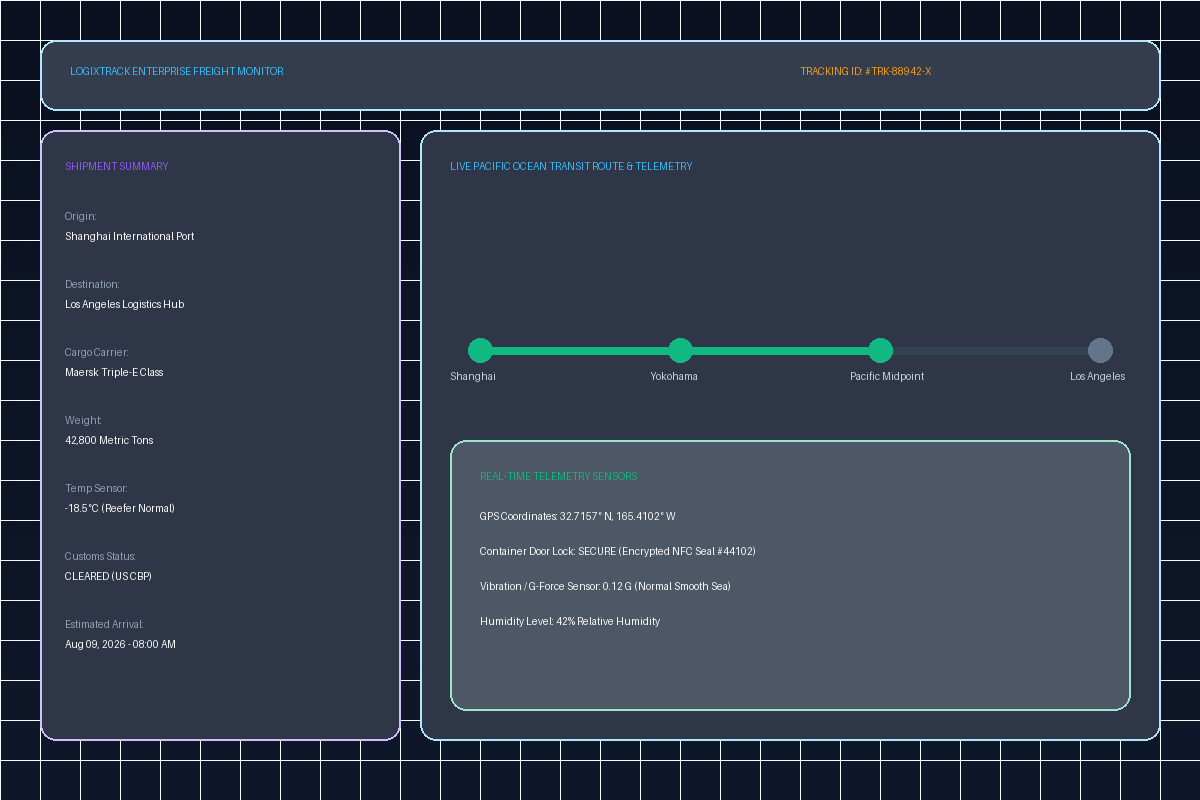
Task: Click the Origin field label
Action: 81,216
